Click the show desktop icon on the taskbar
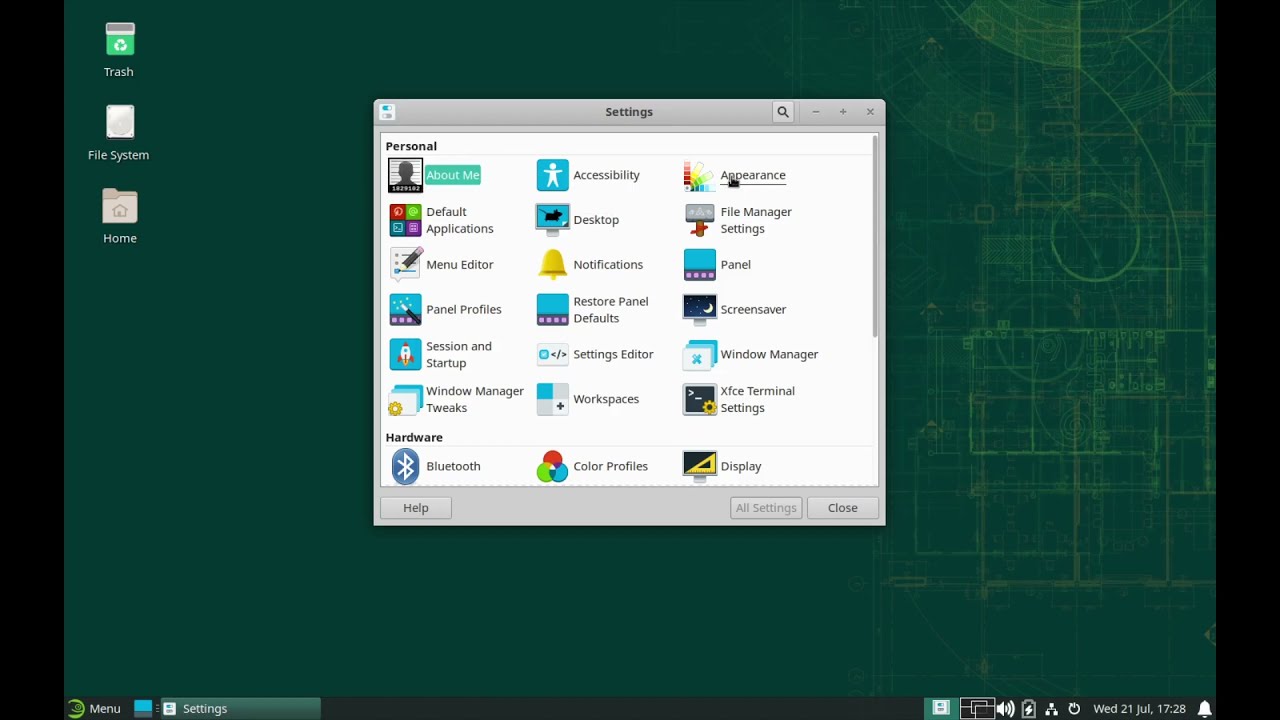1280x720 pixels. [143, 708]
